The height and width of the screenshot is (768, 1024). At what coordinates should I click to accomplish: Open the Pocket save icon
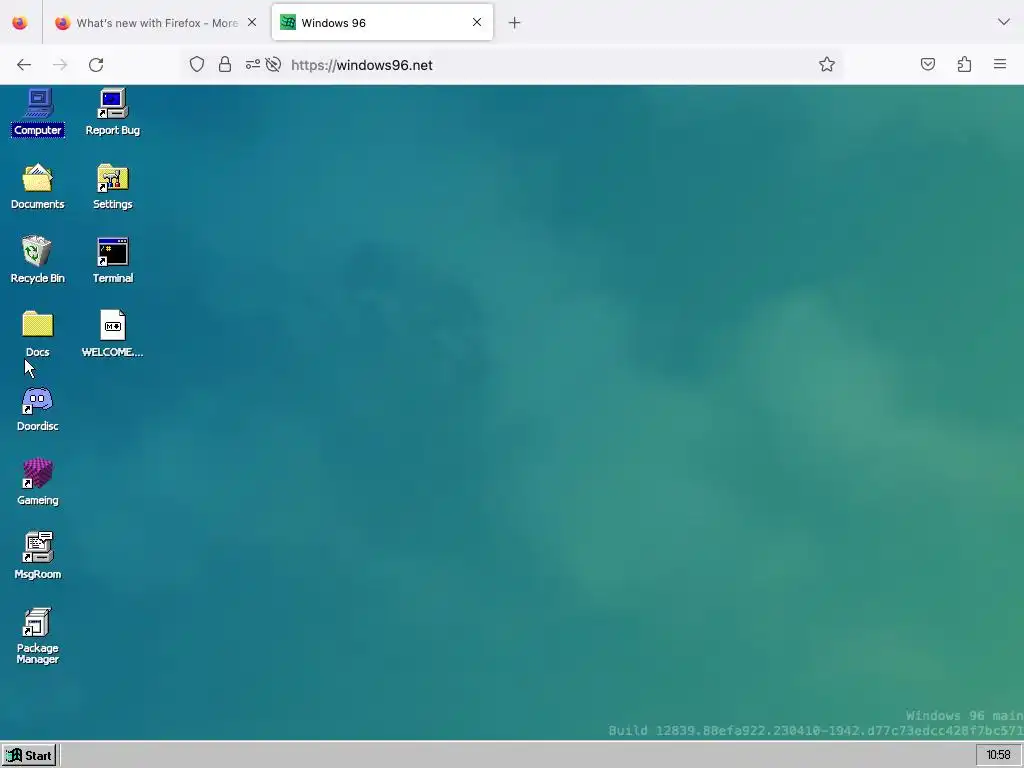[x=928, y=64]
